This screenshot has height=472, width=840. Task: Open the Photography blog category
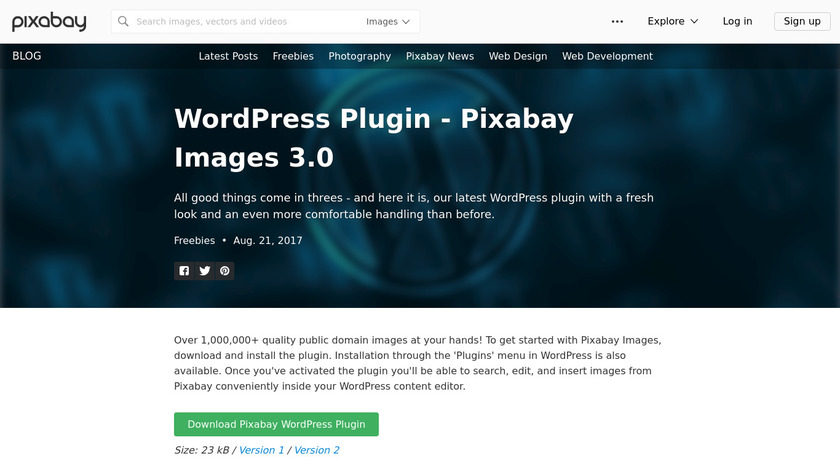click(x=359, y=56)
